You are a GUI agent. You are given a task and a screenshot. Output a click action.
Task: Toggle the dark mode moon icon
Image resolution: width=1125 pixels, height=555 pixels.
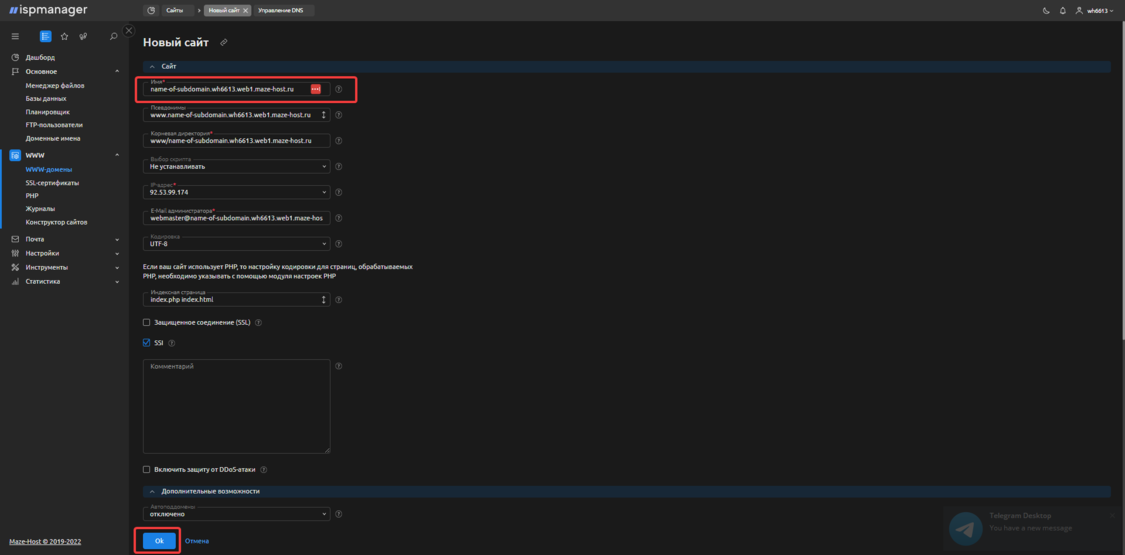coord(1047,10)
